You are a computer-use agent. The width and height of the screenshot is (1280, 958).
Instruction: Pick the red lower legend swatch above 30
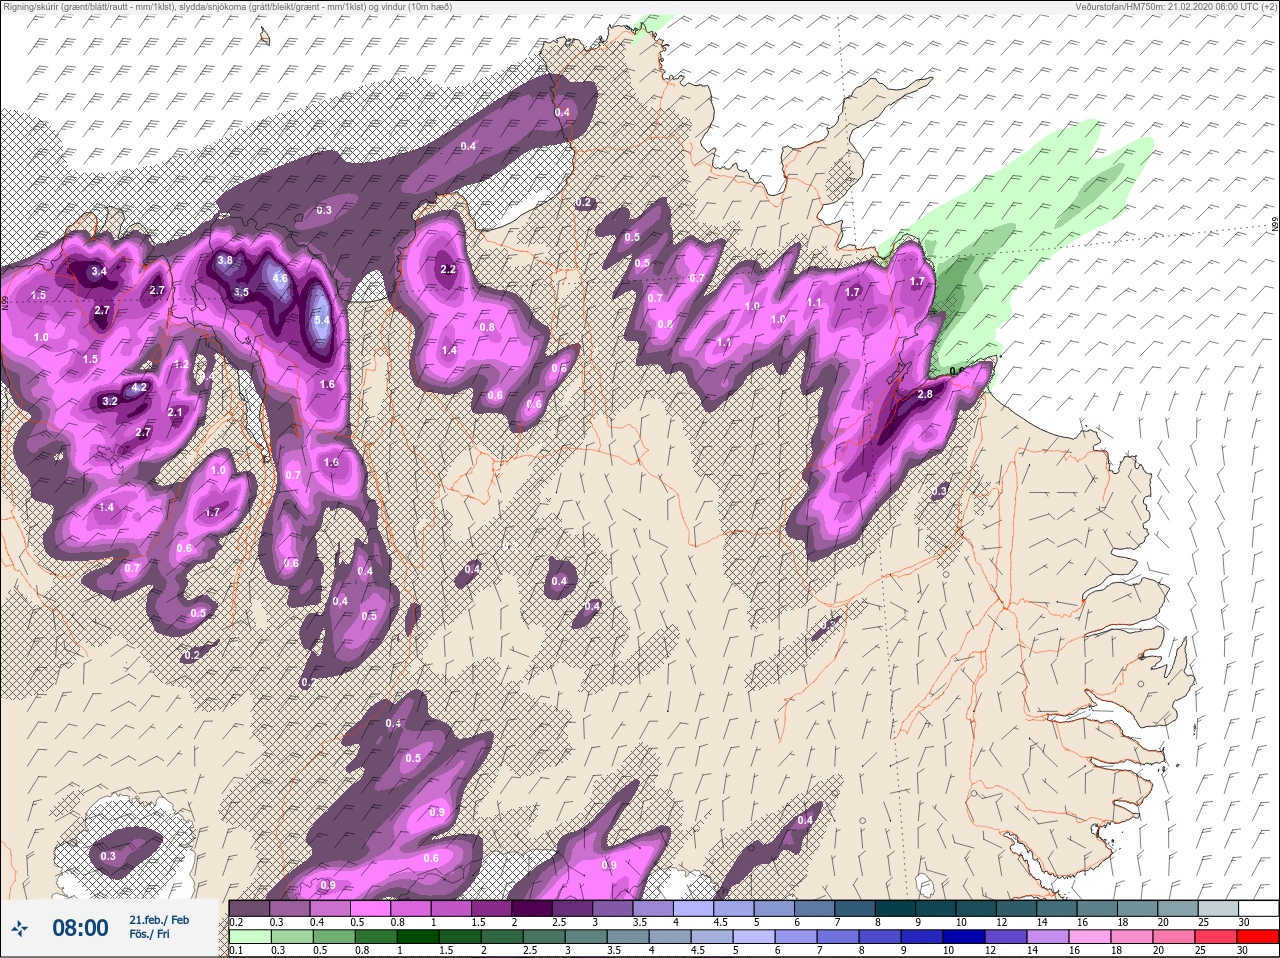[1259, 937]
